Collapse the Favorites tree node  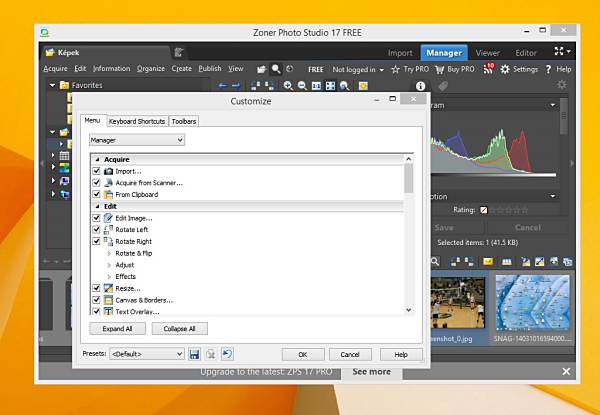click(52, 85)
